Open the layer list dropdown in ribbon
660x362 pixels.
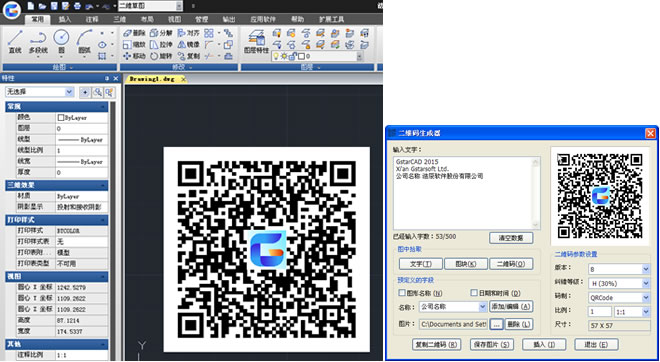(x=359, y=56)
